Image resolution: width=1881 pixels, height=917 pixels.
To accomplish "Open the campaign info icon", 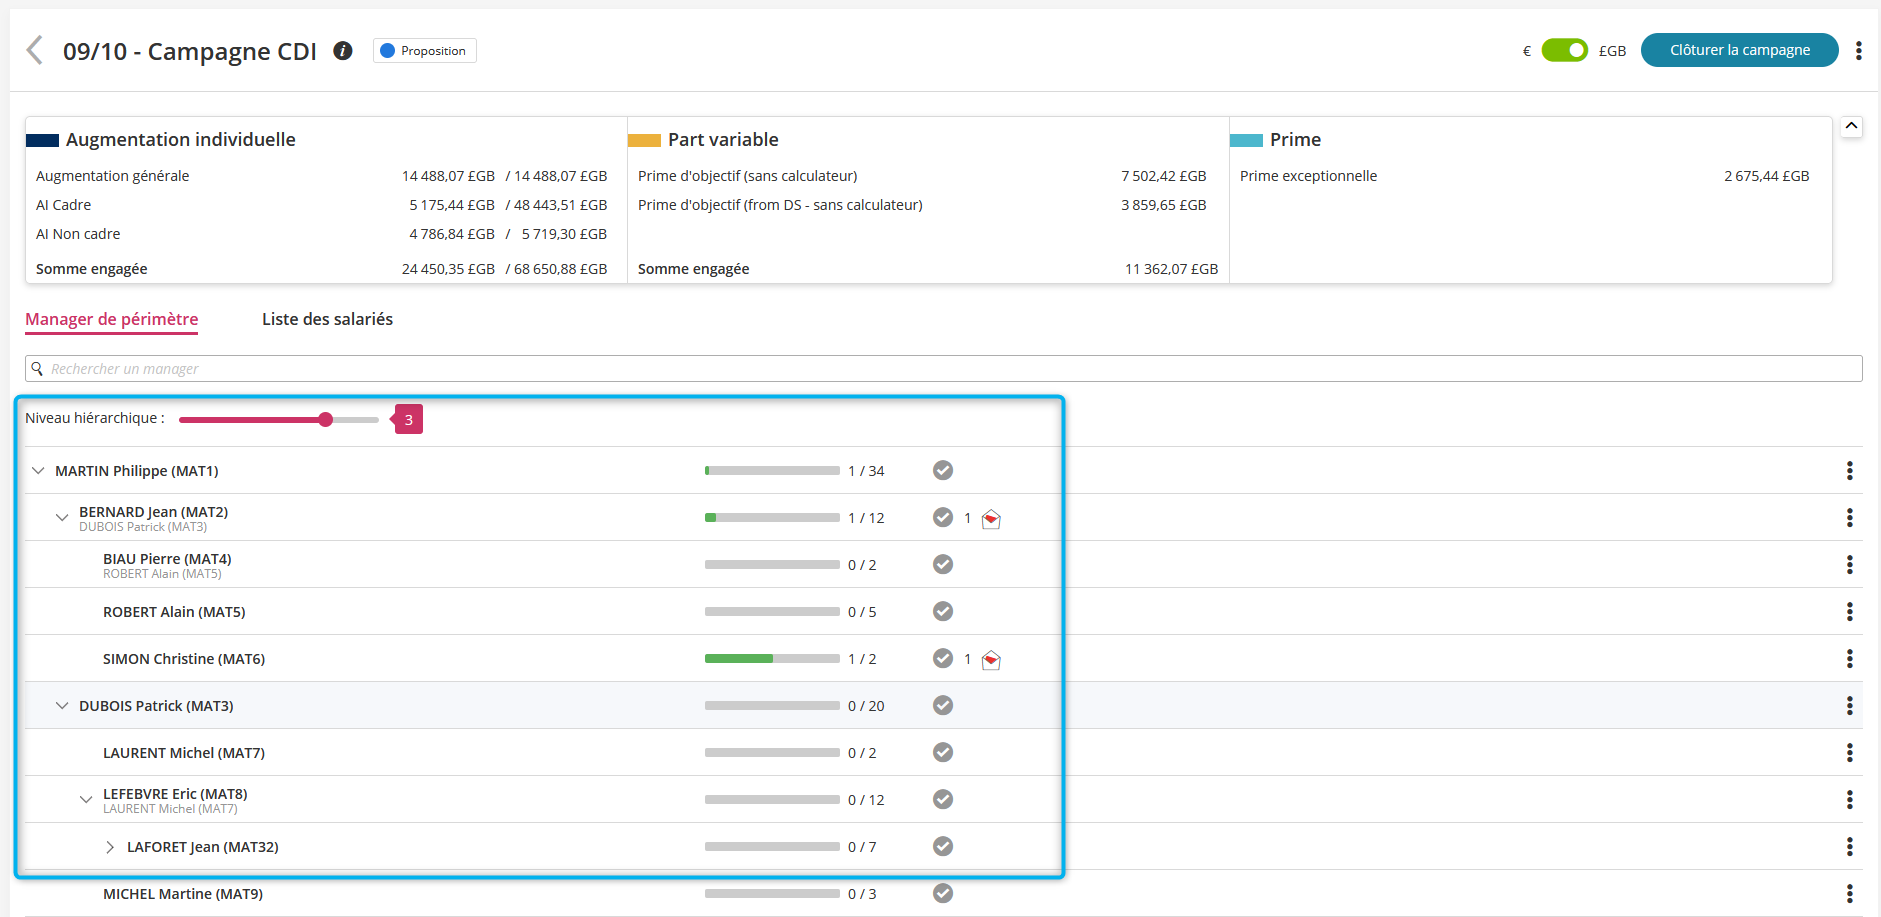I will click(x=343, y=51).
